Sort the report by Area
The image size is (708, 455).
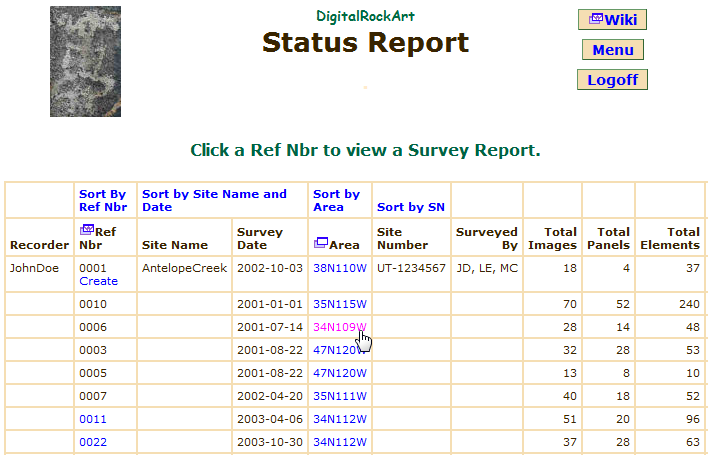[x=336, y=200]
